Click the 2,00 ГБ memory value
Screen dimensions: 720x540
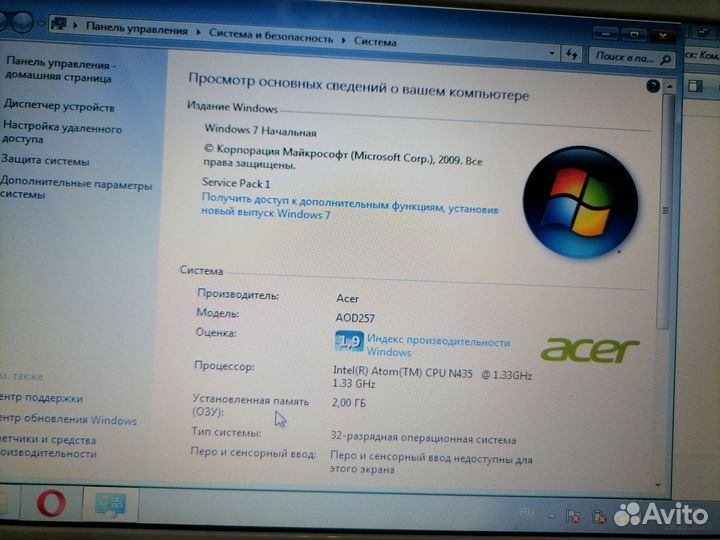tap(349, 403)
